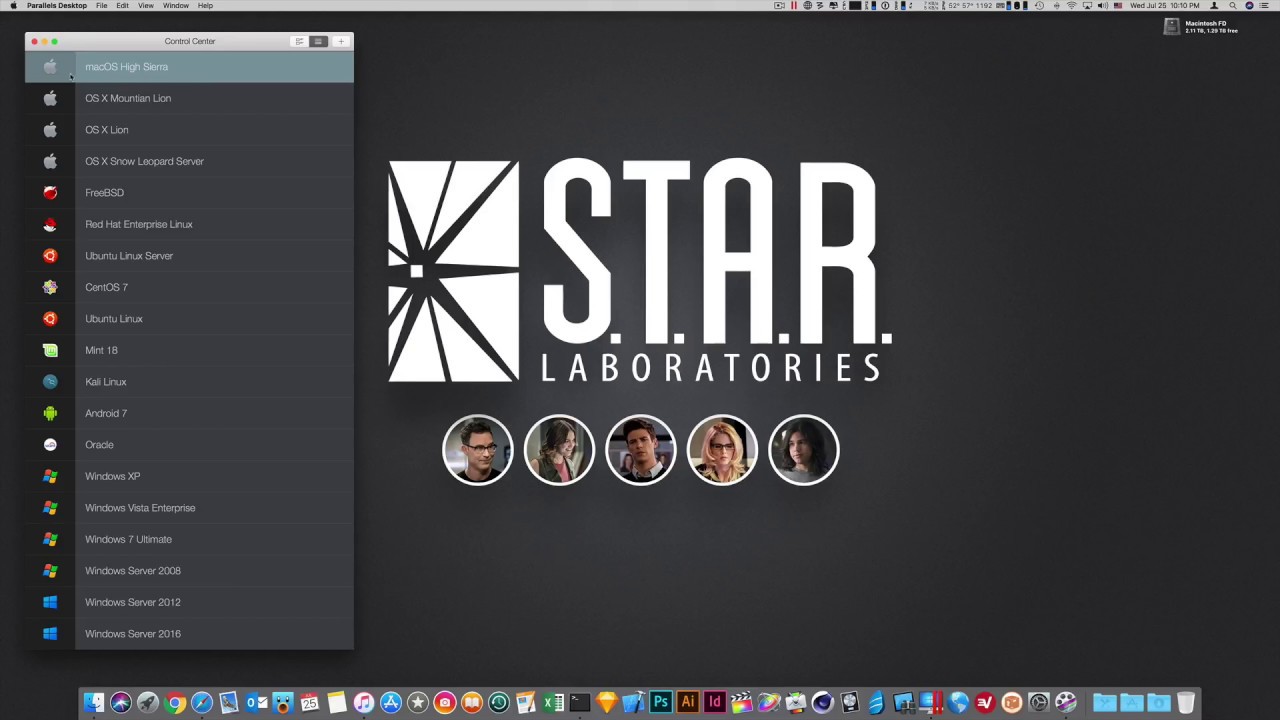Open System Preferences from the Dock
The height and width of the screenshot is (720, 1280).
point(1038,703)
